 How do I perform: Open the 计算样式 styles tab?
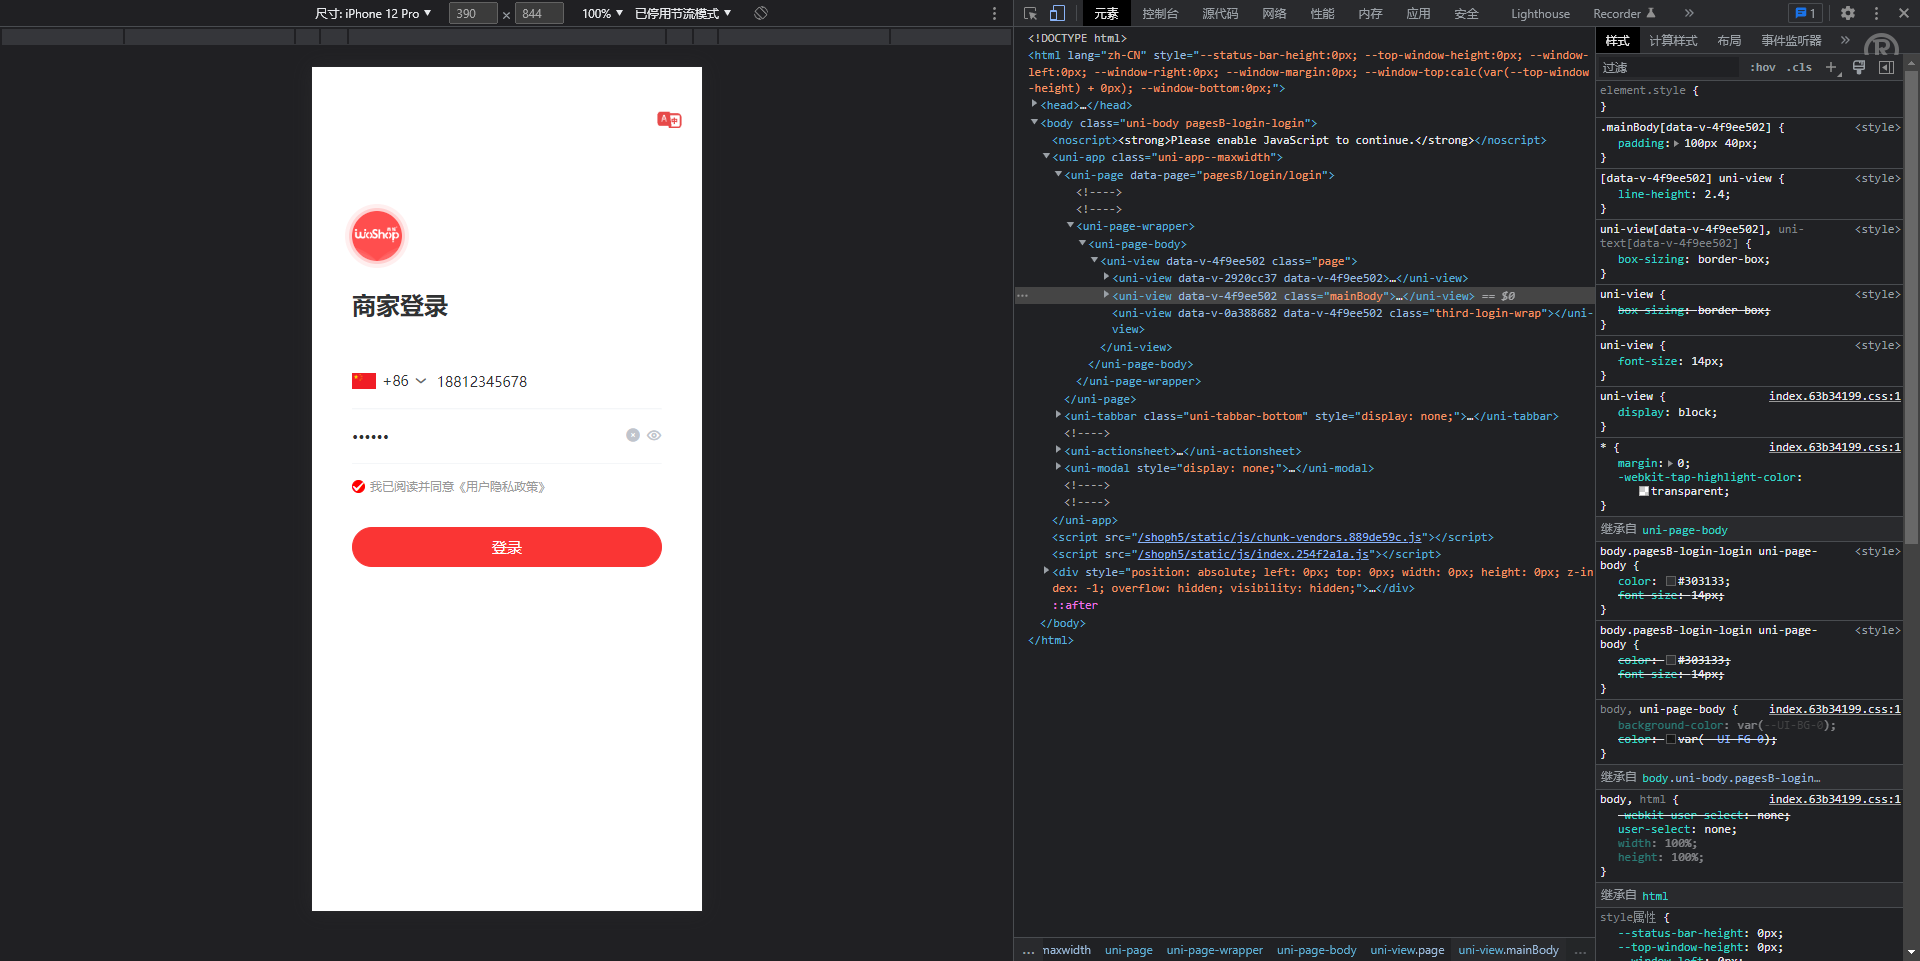pyautogui.click(x=1673, y=40)
